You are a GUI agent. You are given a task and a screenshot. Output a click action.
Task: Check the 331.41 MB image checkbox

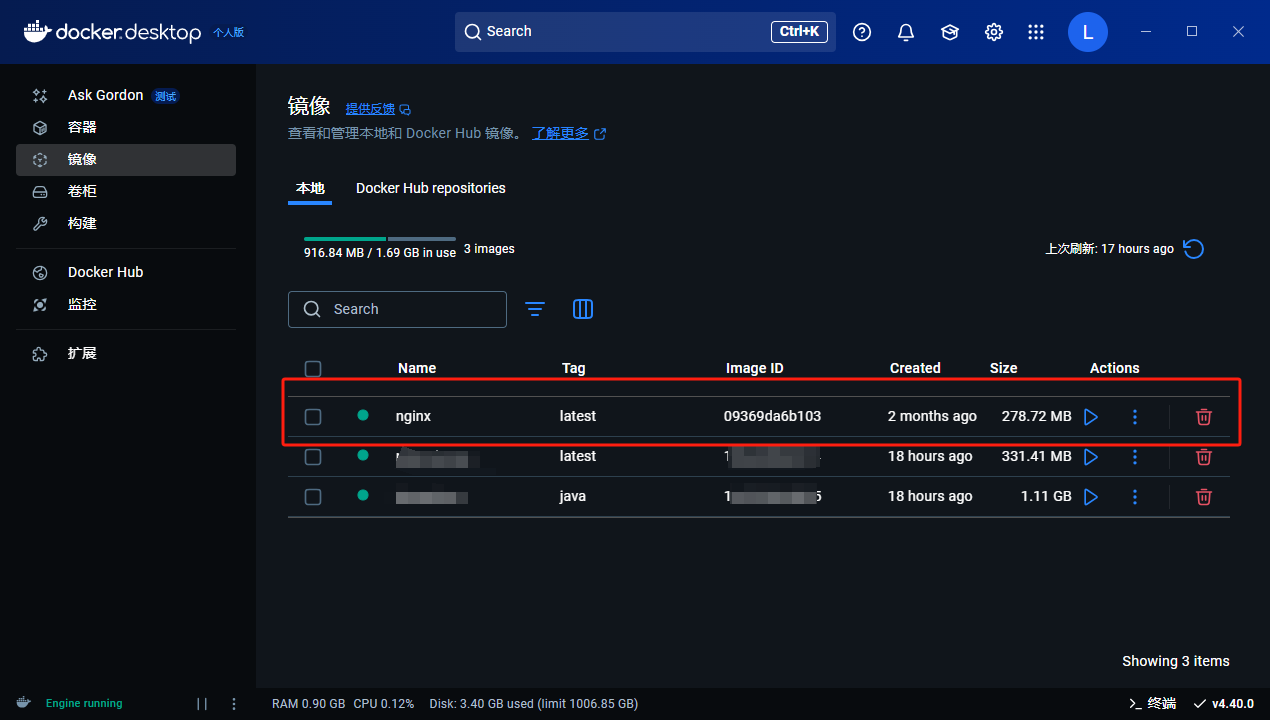313,457
